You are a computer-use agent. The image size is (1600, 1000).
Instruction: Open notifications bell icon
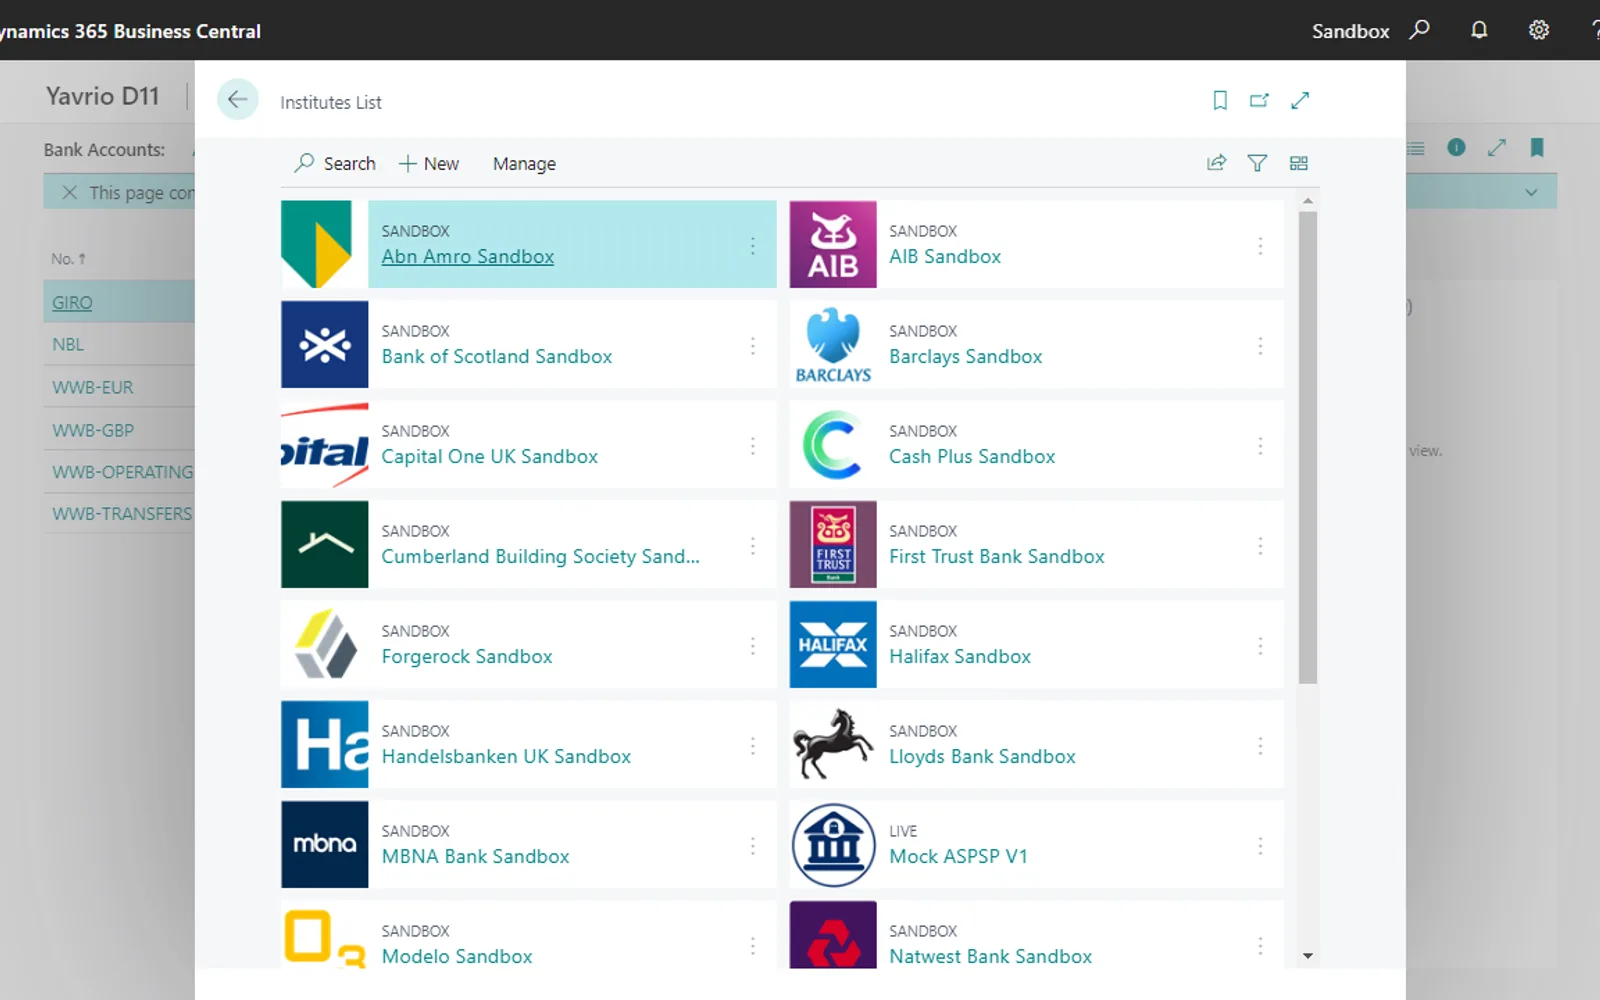coord(1479,30)
